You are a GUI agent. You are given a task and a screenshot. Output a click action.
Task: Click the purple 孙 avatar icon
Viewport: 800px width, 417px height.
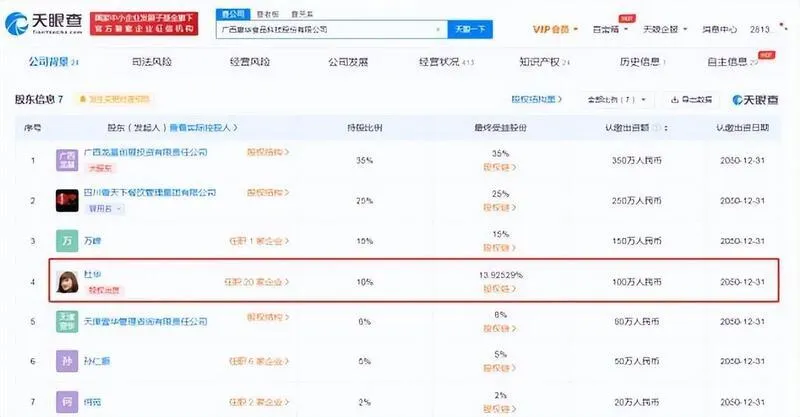tap(67, 361)
